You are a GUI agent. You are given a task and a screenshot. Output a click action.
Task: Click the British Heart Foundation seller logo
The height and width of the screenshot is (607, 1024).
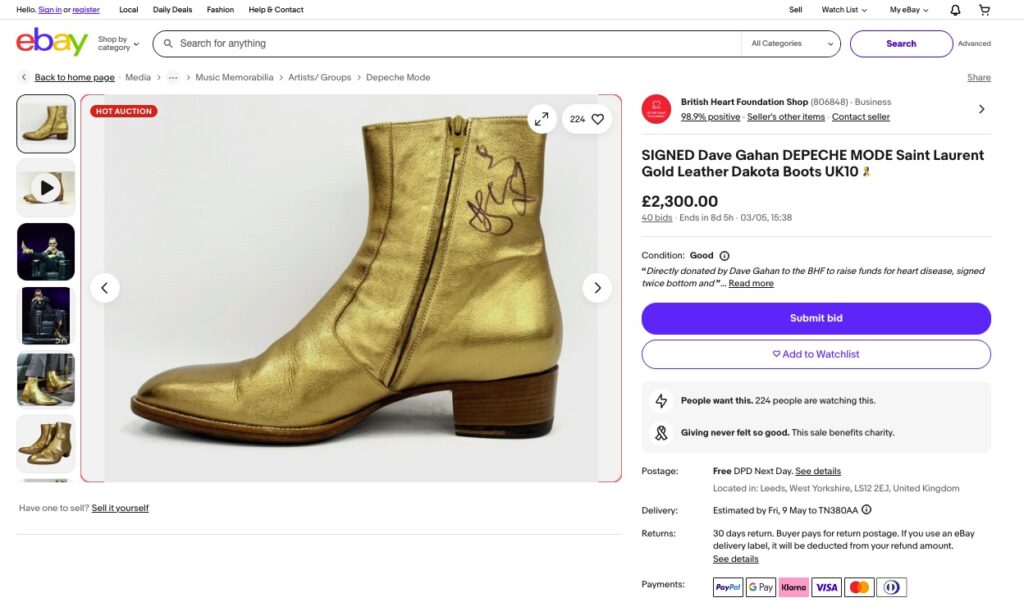tap(656, 109)
